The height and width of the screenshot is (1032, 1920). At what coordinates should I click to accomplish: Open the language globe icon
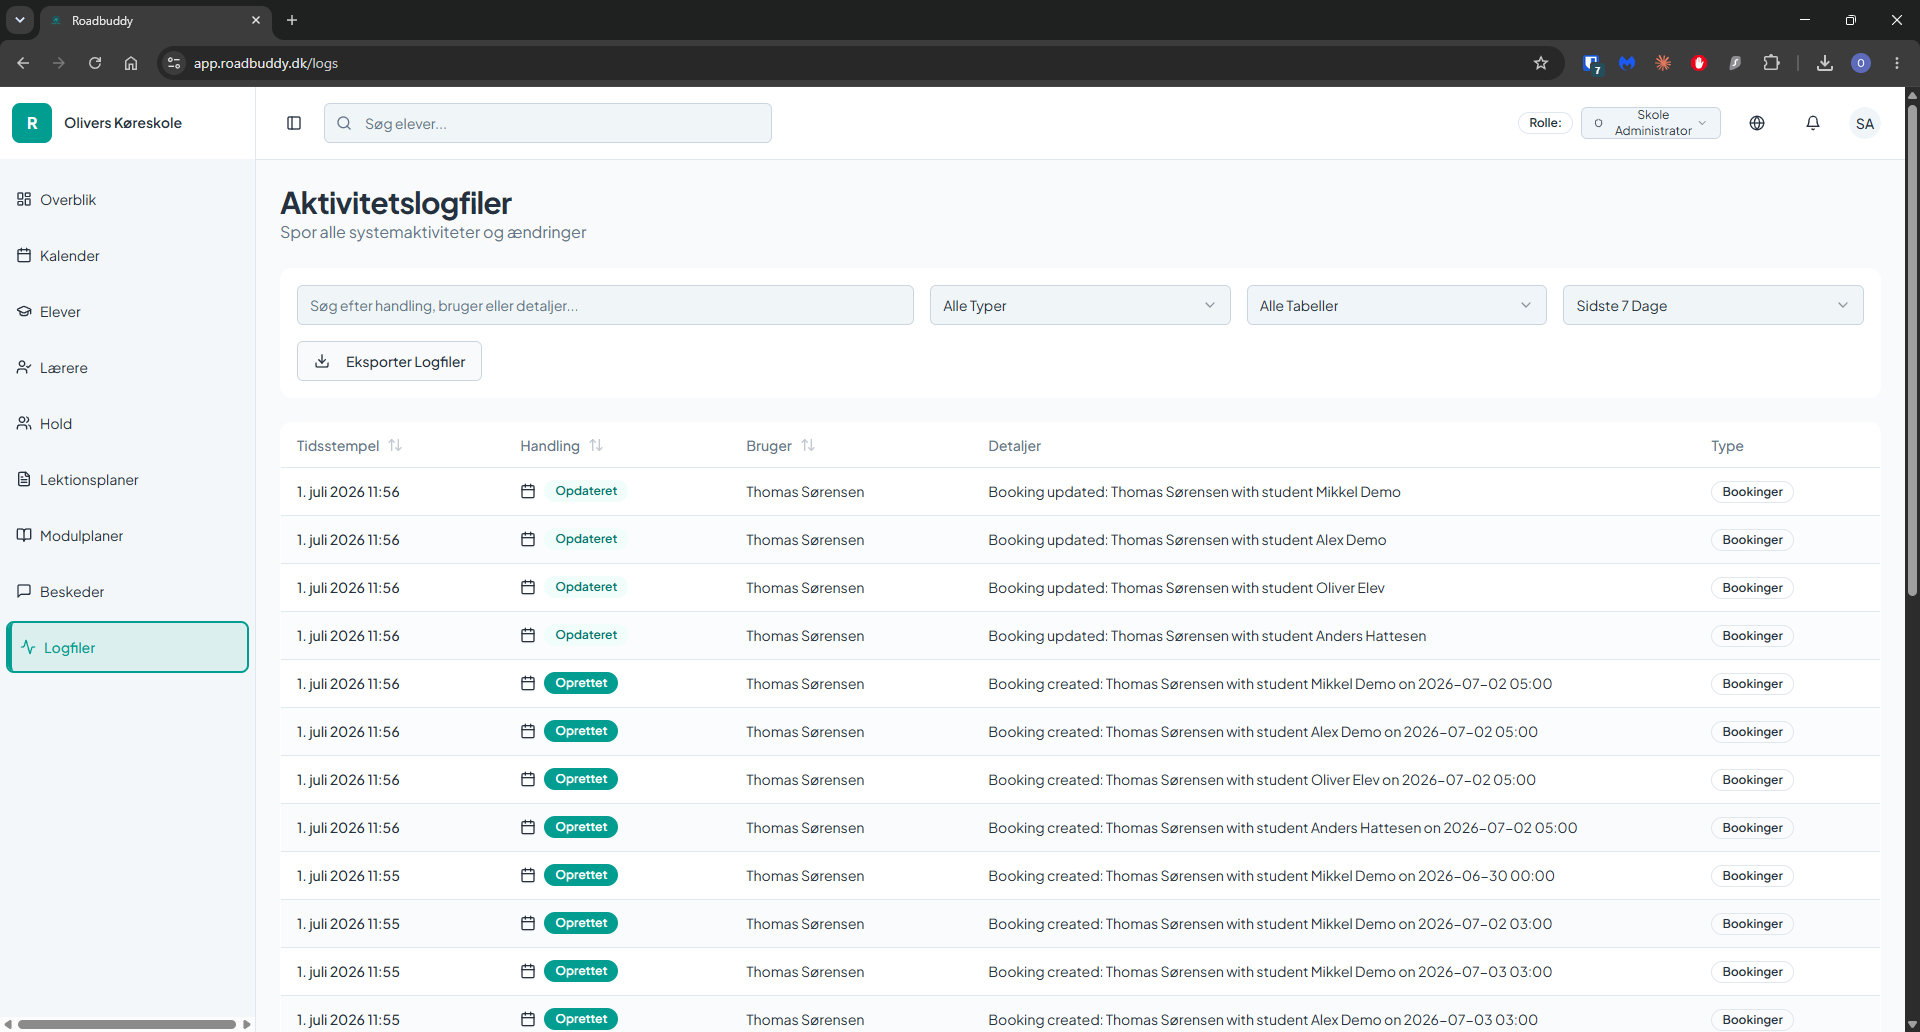(1757, 123)
